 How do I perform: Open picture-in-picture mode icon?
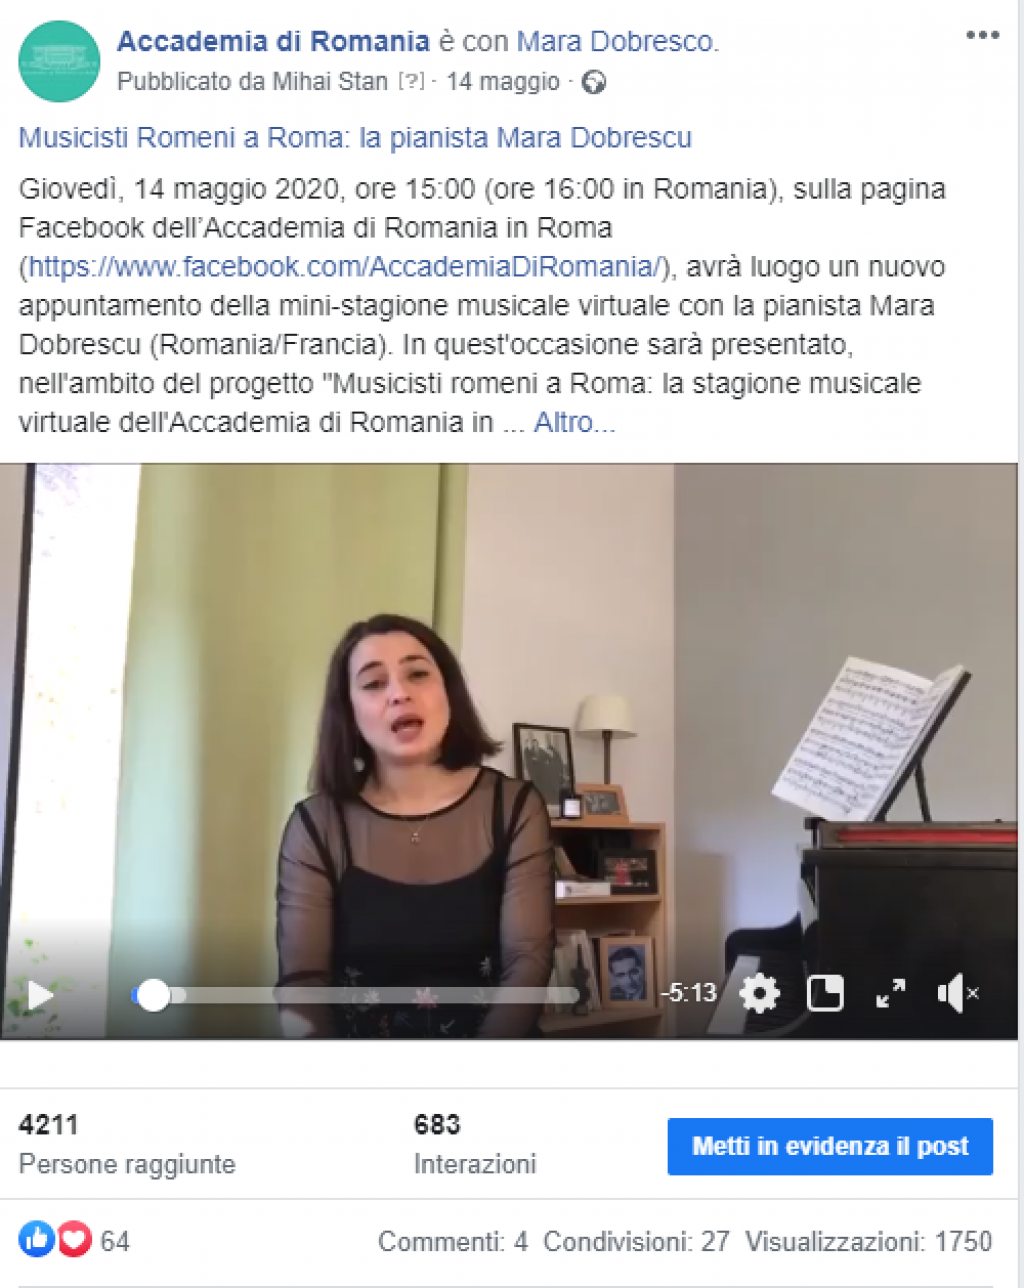(x=825, y=993)
